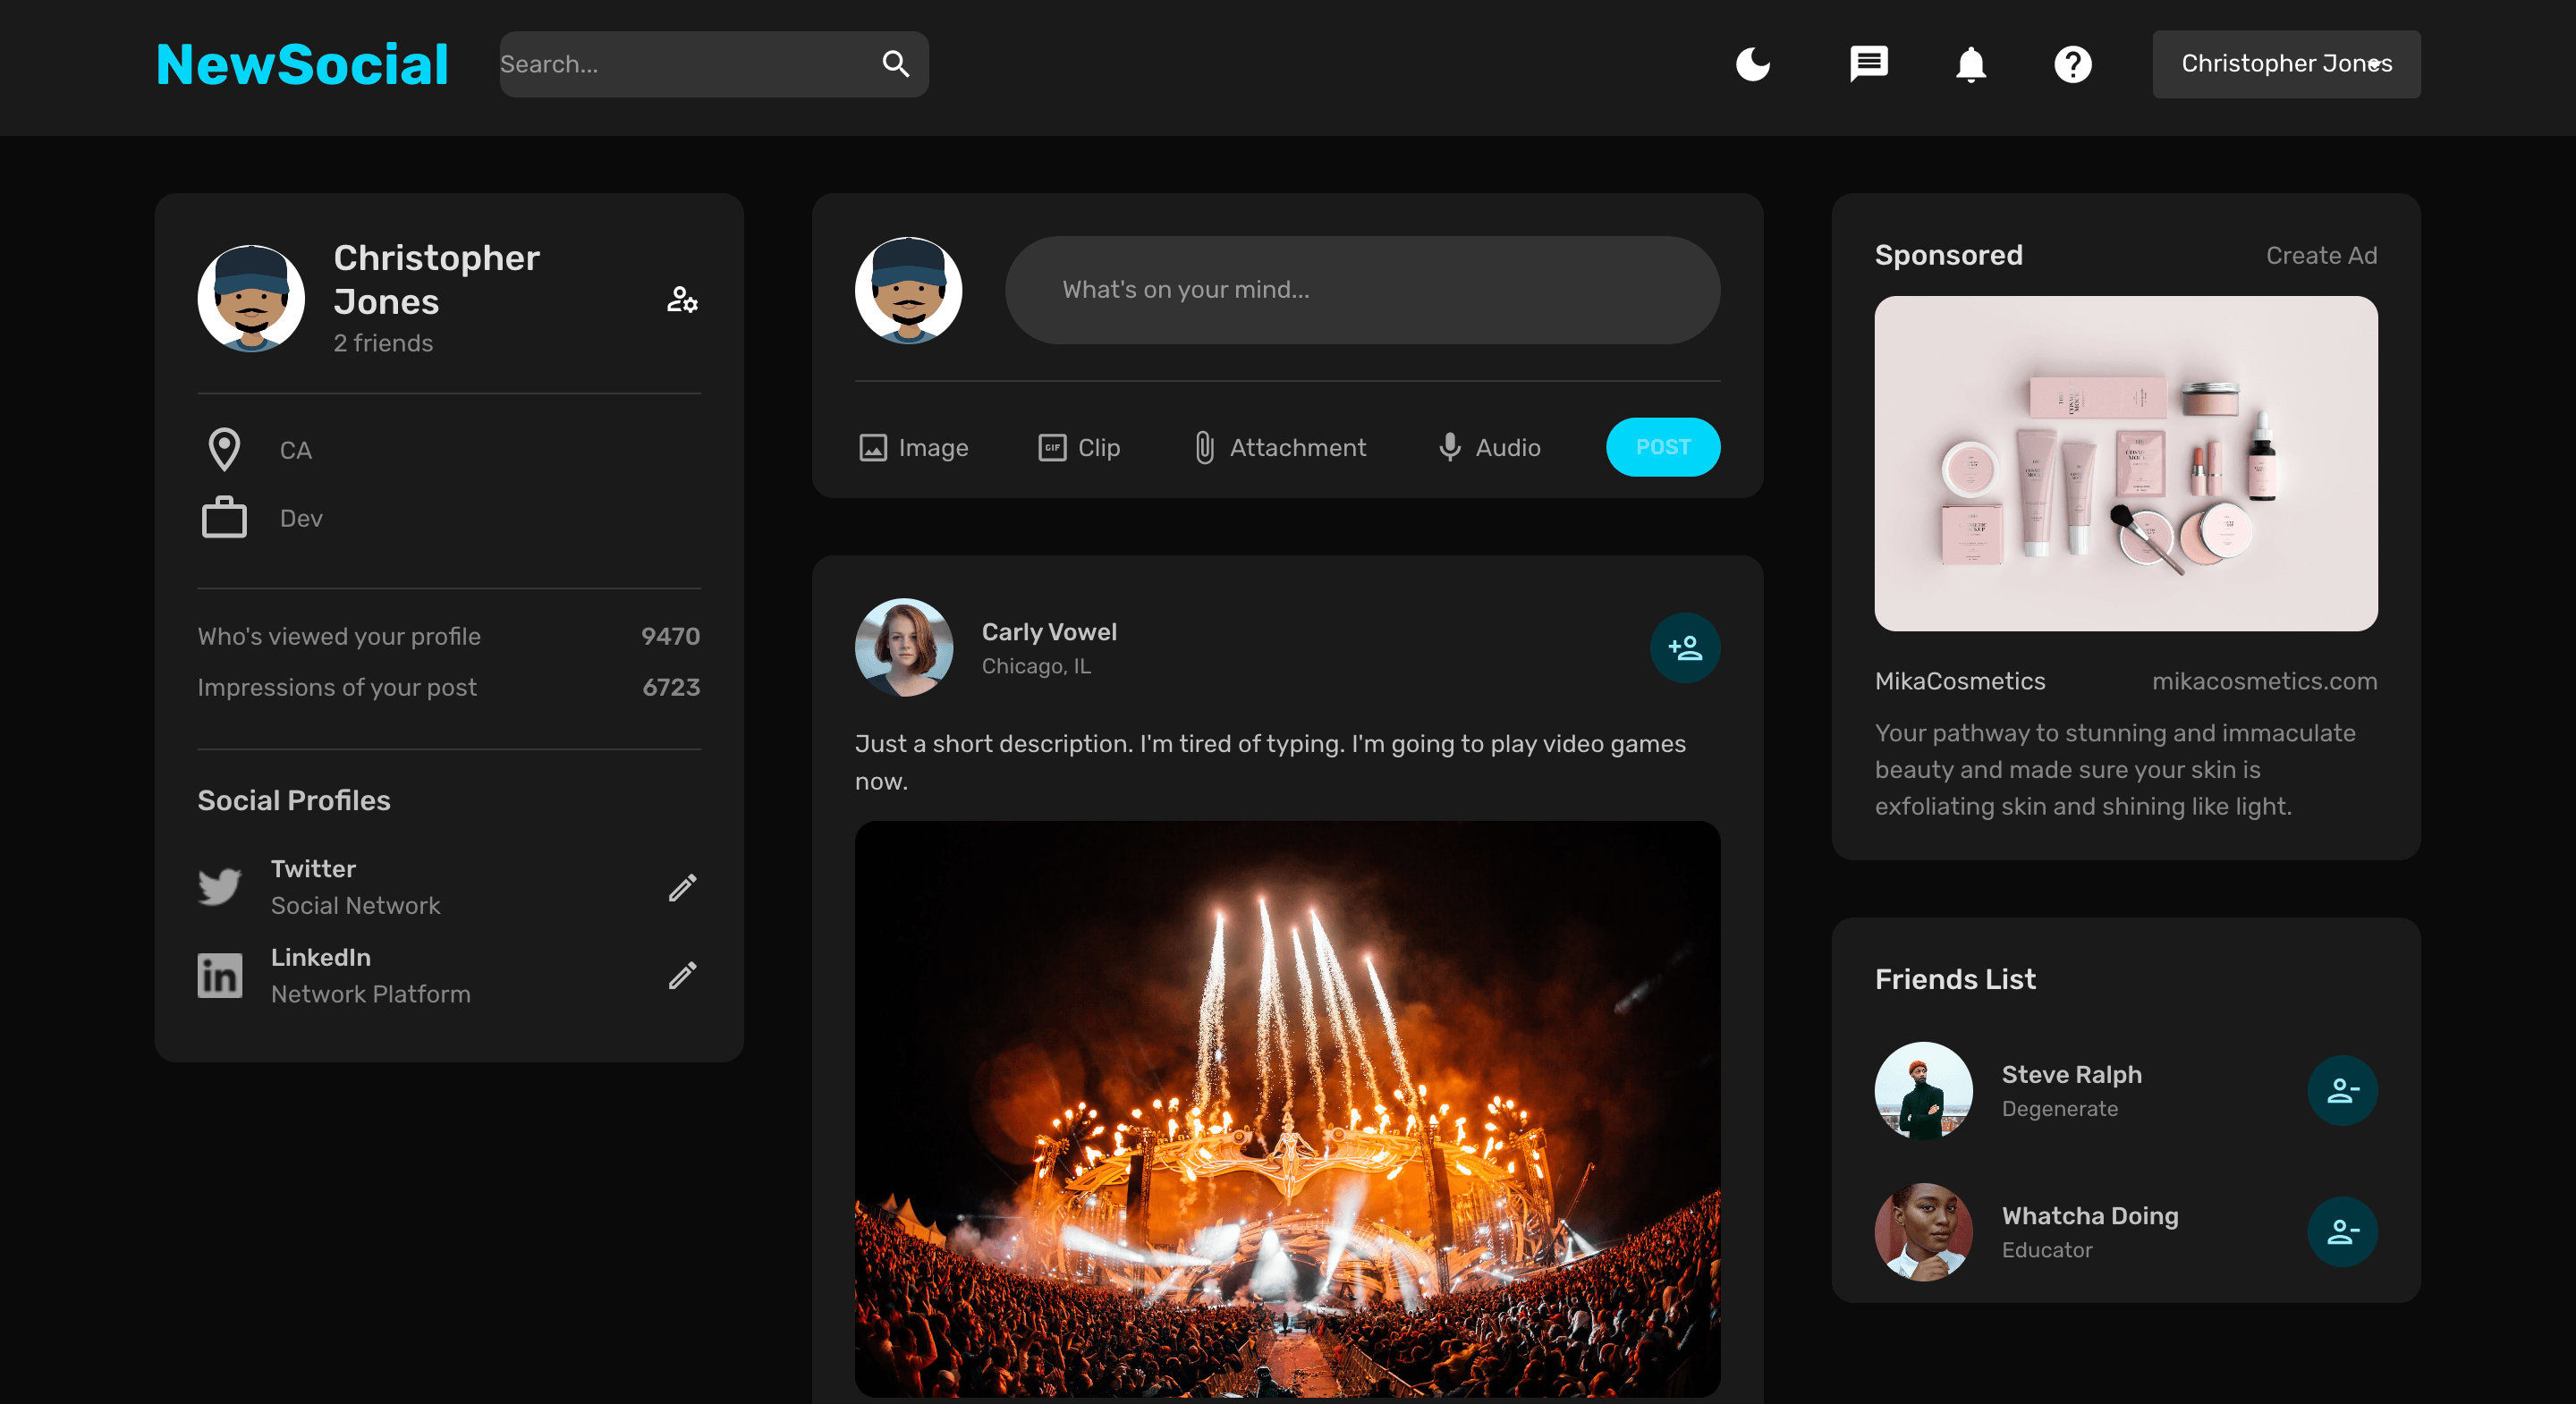
Task: Click the LinkedIn logo icon
Action: 220,975
